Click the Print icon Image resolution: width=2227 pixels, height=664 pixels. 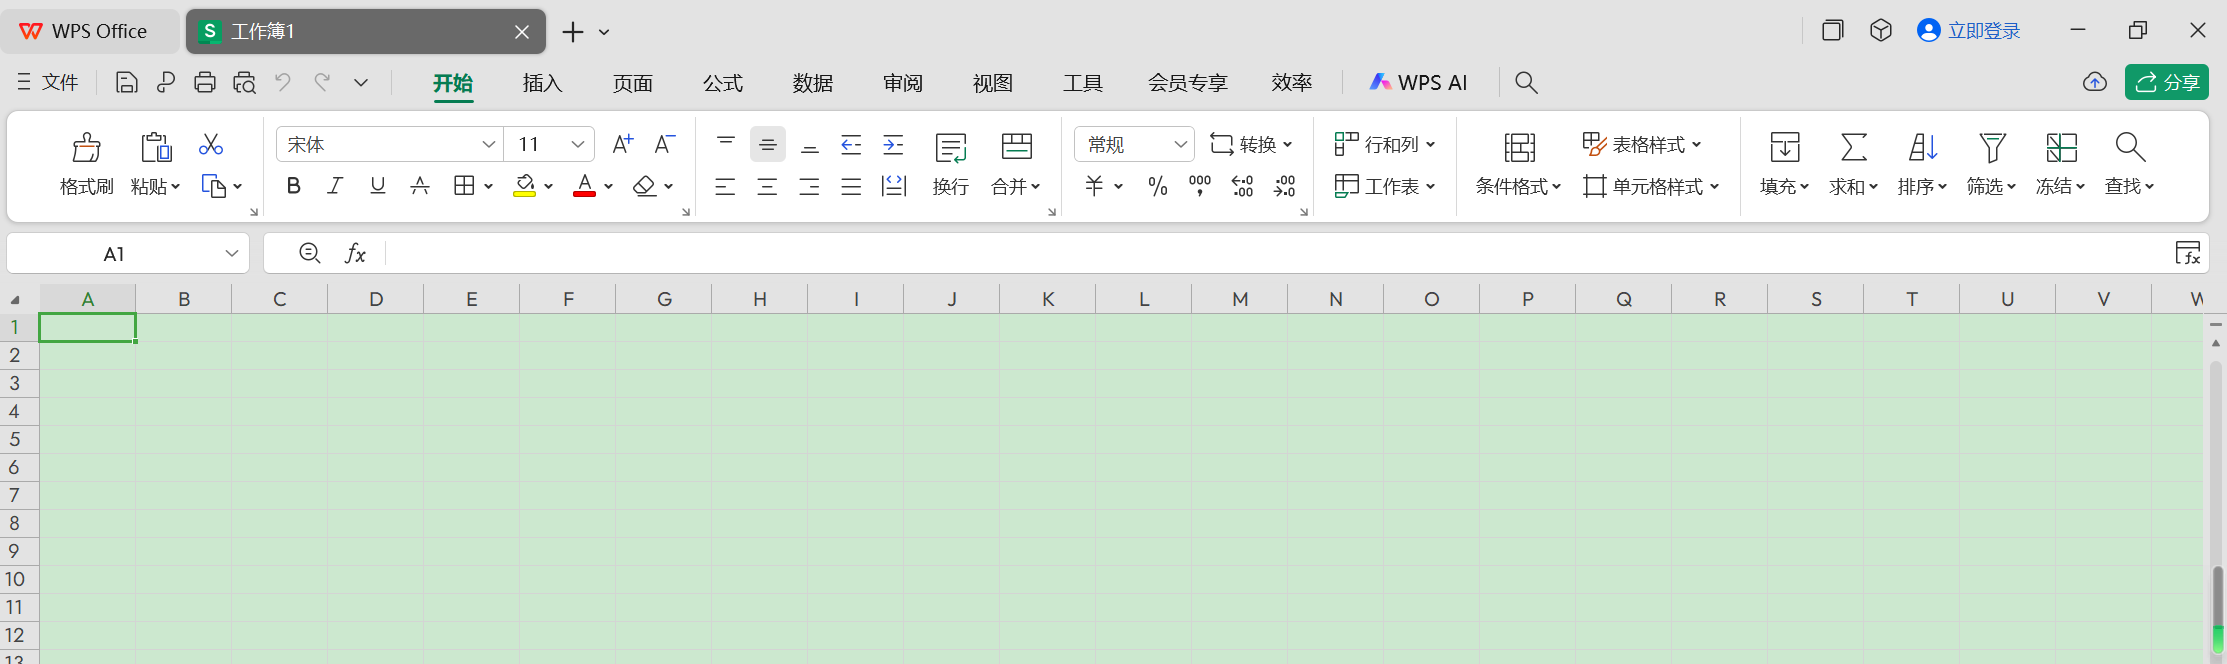point(205,82)
